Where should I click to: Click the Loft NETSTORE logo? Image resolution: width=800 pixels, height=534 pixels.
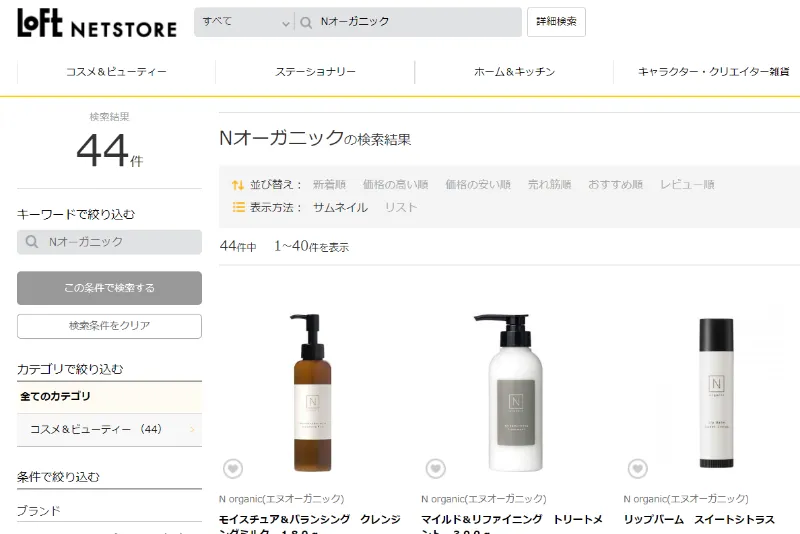(97, 23)
